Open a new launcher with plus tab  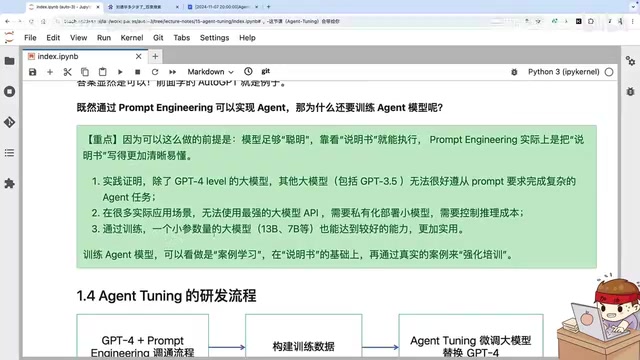click(x=155, y=56)
